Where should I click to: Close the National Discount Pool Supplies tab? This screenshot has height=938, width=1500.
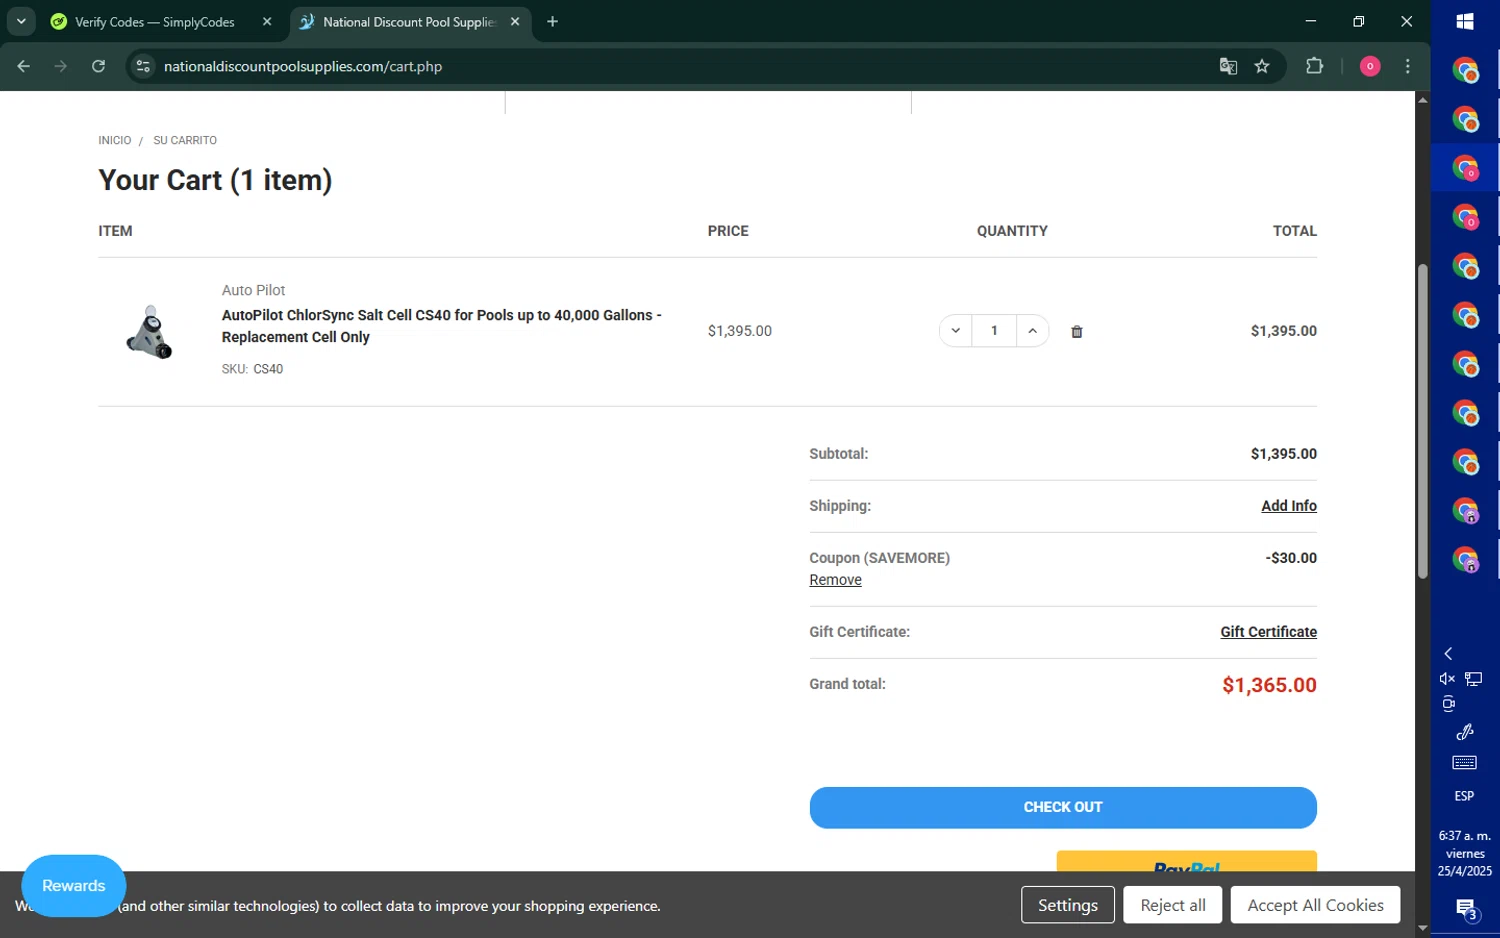[515, 21]
